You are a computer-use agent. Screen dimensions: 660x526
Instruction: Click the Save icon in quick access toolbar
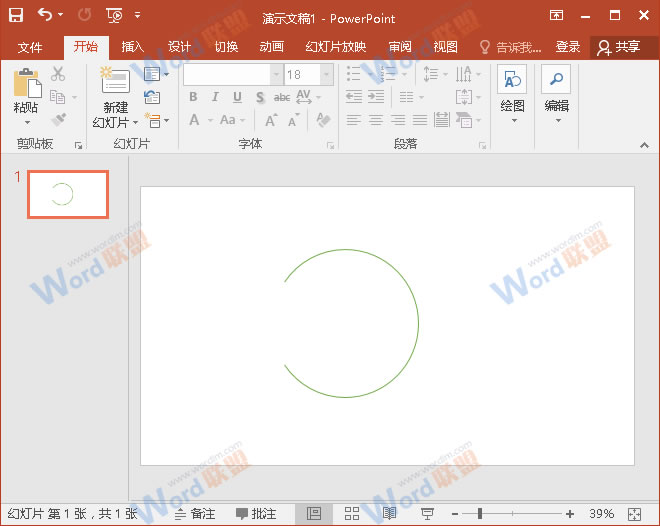(x=16, y=15)
